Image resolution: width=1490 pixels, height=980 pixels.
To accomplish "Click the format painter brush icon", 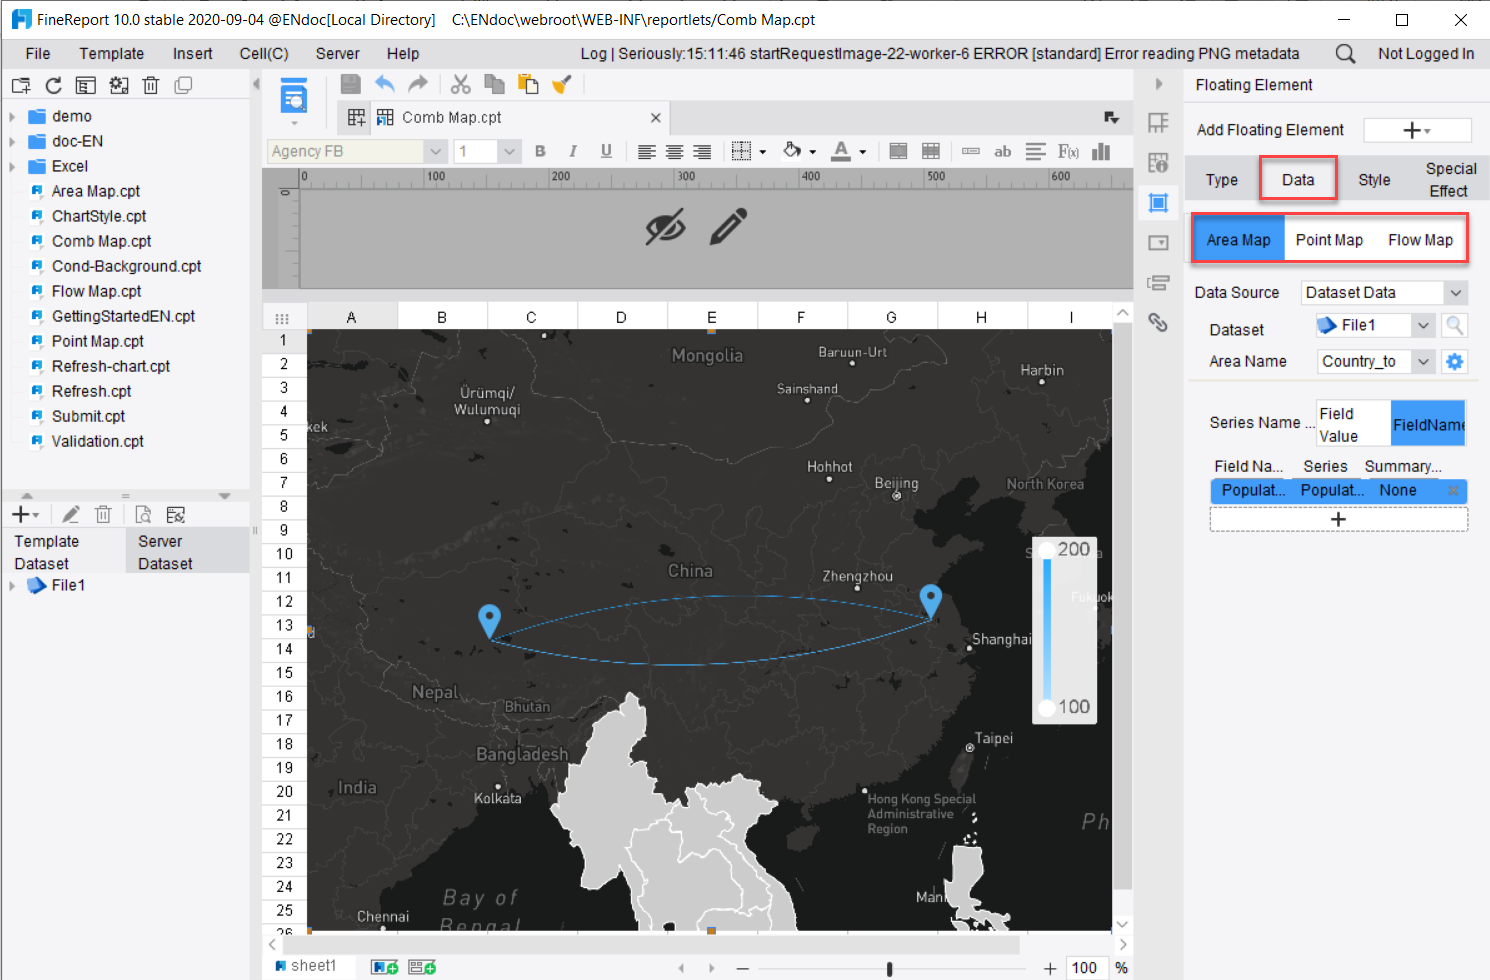I will click(562, 84).
